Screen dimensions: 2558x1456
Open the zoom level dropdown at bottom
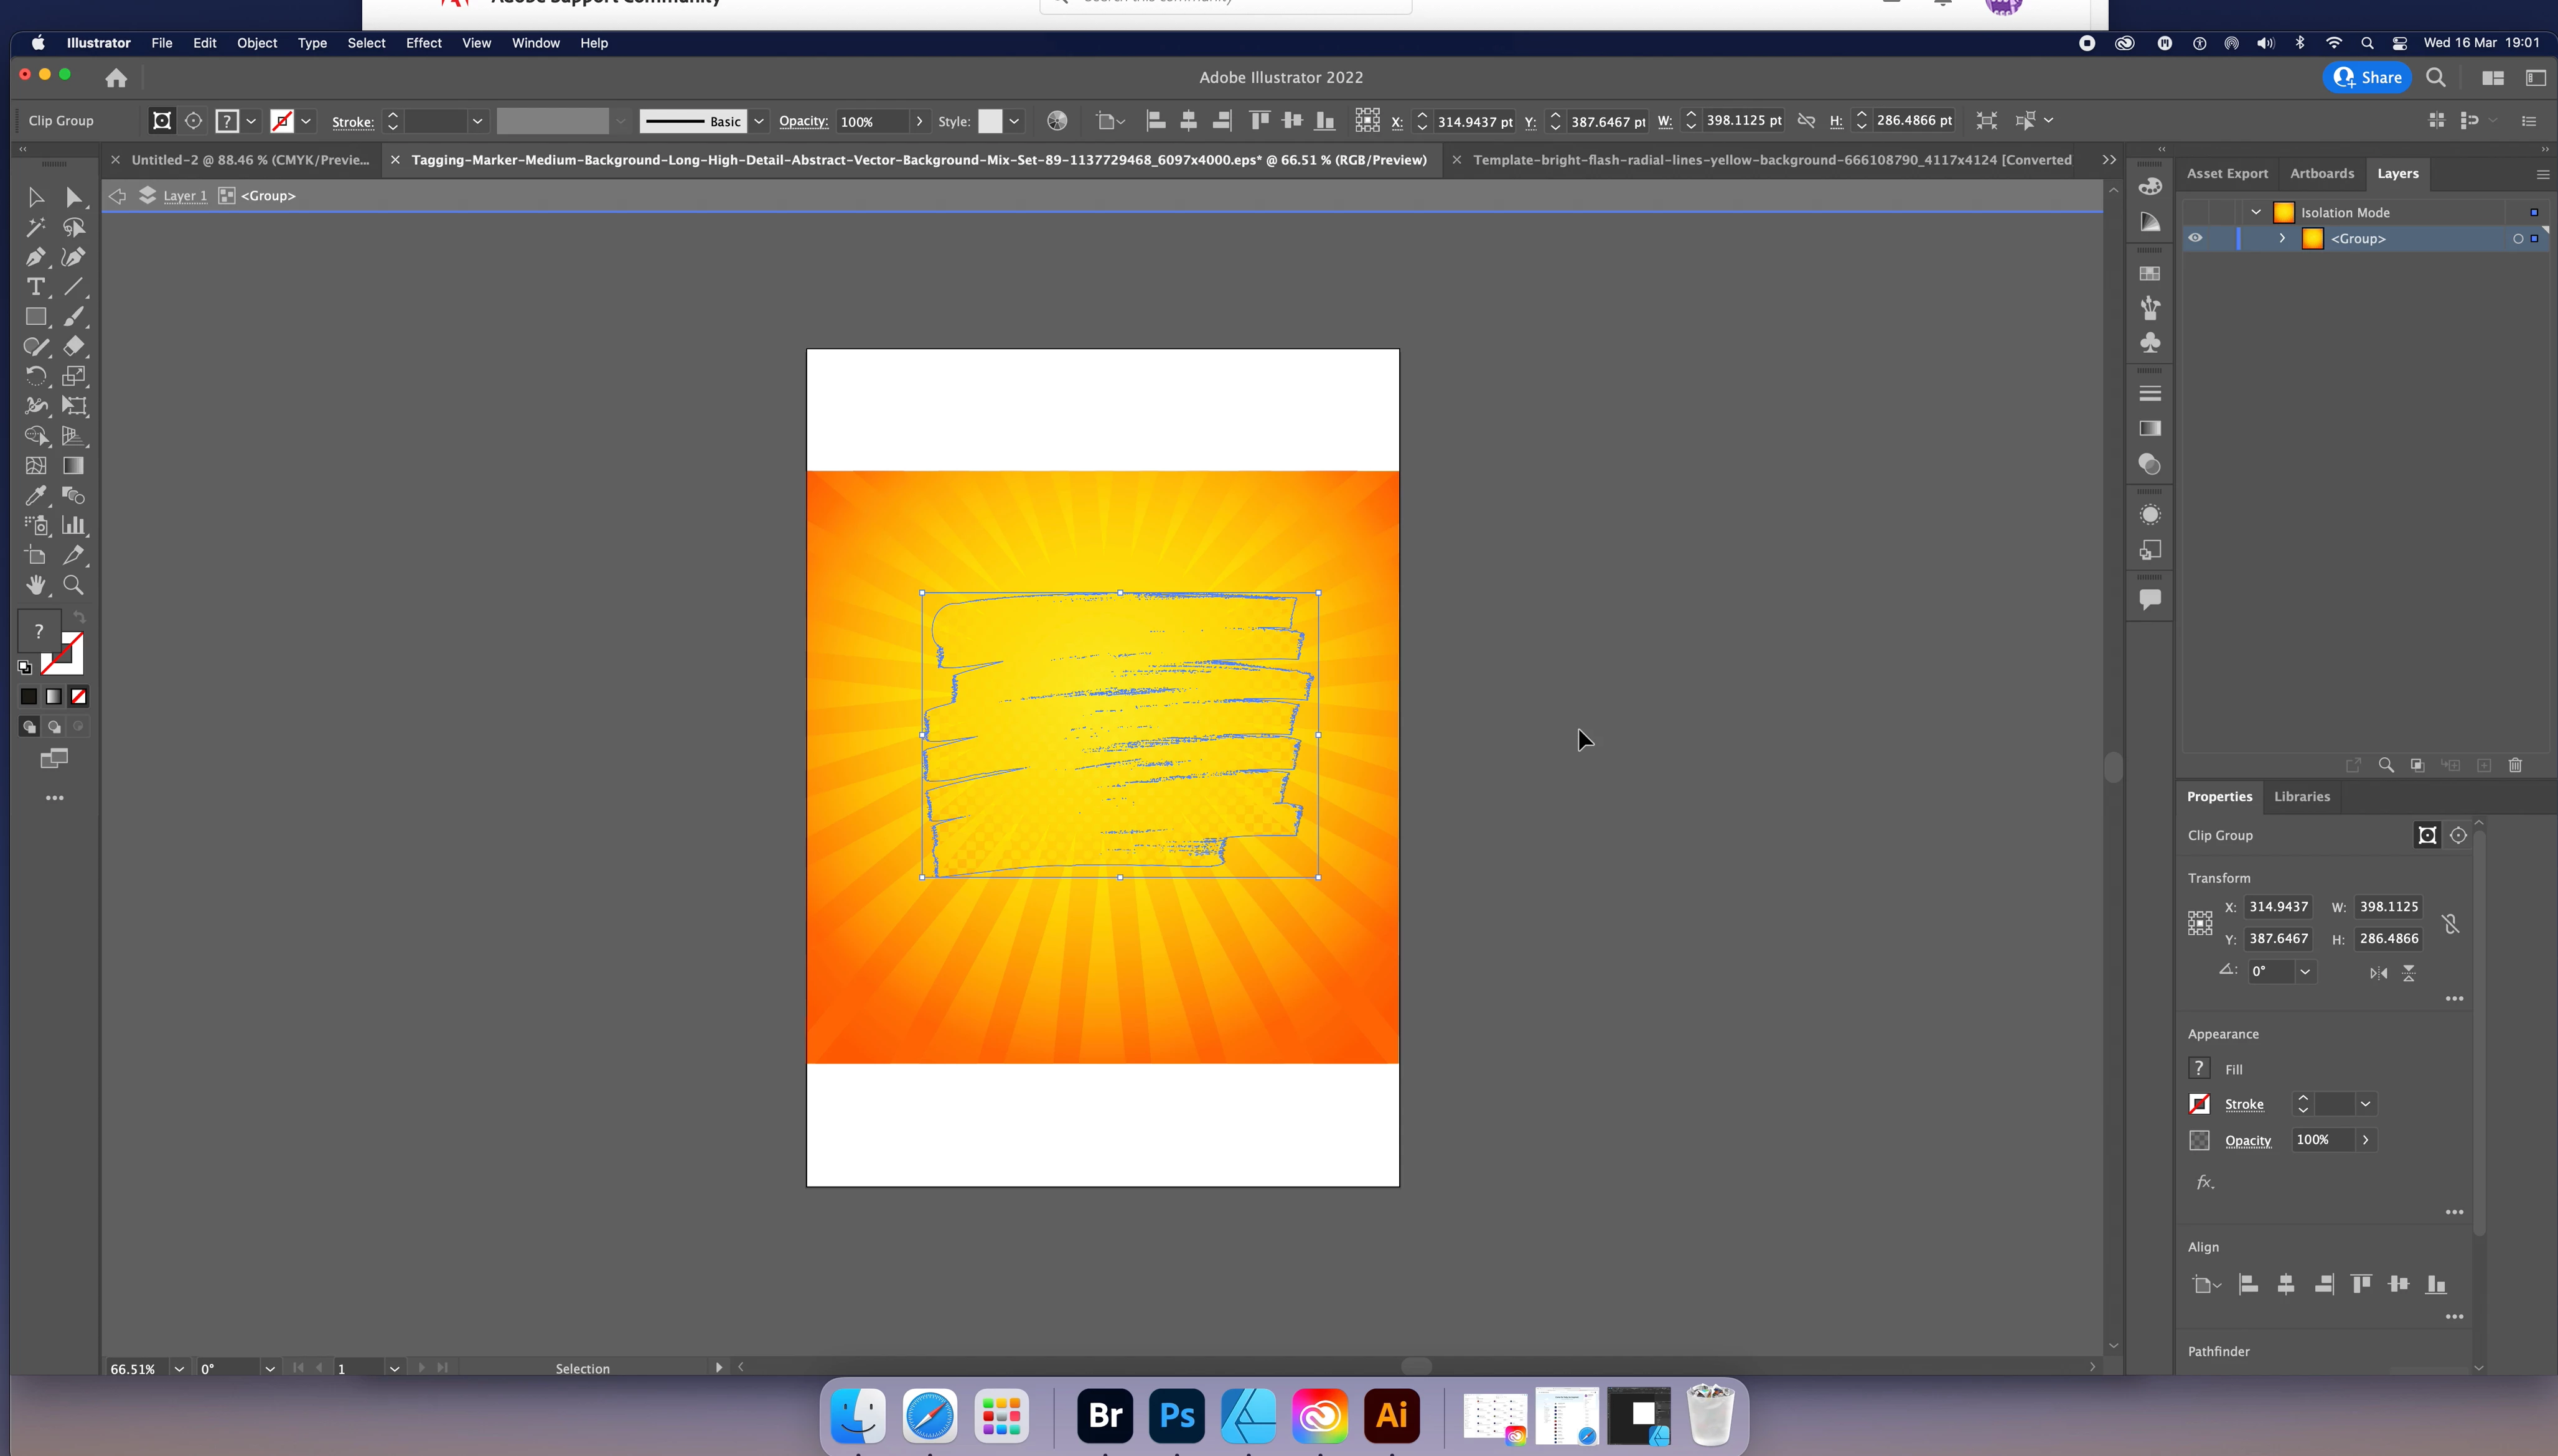coord(179,1368)
